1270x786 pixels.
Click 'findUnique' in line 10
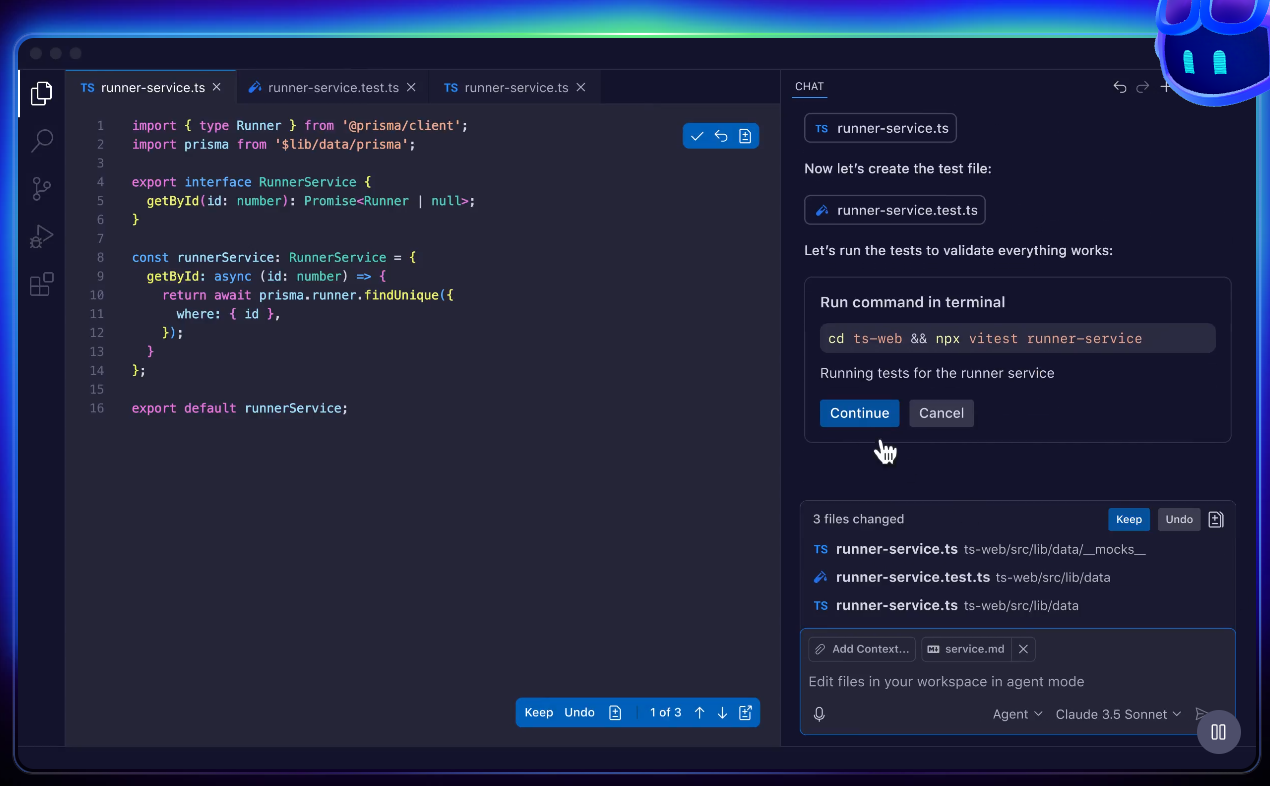pyautogui.click(x=402, y=295)
